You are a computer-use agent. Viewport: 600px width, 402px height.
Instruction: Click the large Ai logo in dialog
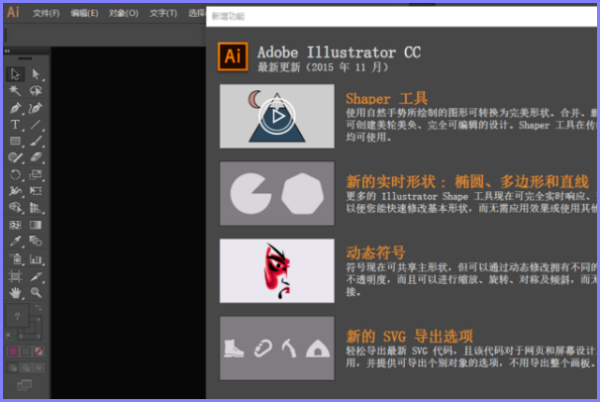(233, 57)
